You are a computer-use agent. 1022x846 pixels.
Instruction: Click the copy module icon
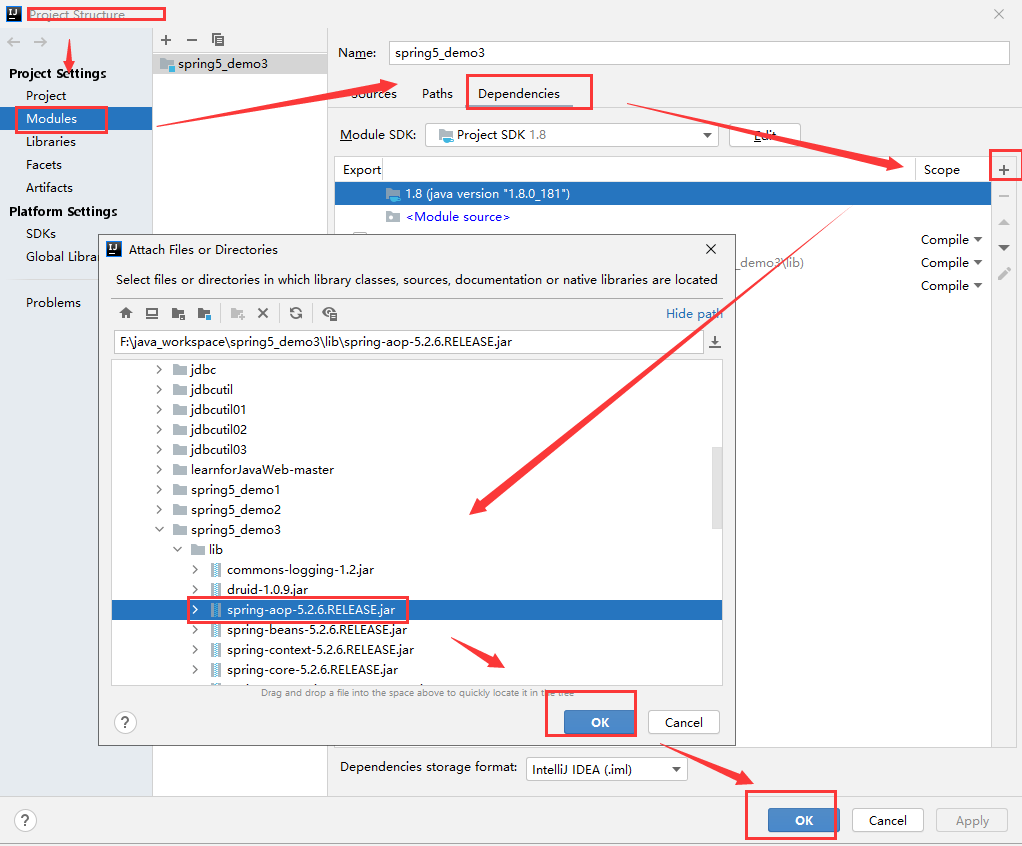[x=218, y=40]
